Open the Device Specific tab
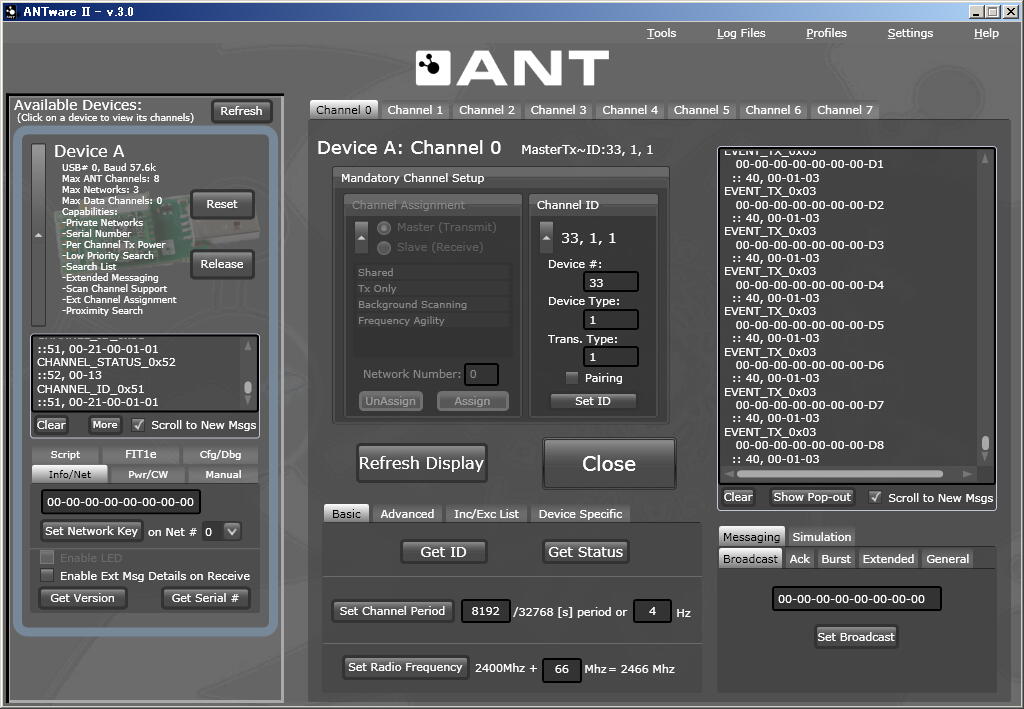Image resolution: width=1024 pixels, height=709 pixels. (x=580, y=514)
